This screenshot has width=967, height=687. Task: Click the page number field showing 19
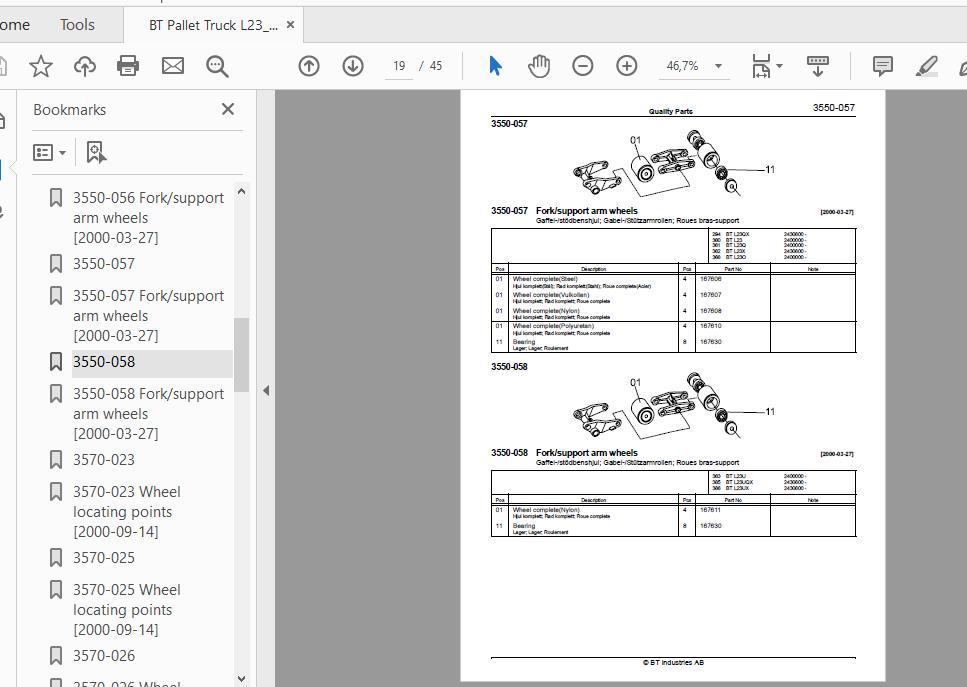(399, 66)
